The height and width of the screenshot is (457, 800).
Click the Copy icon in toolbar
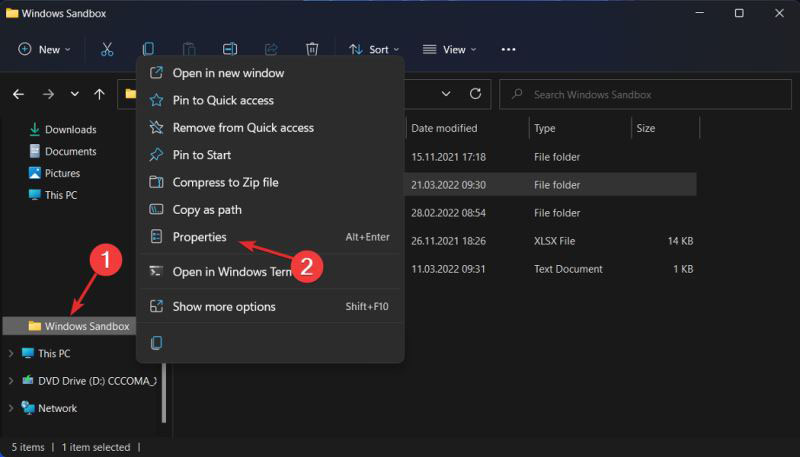148,49
